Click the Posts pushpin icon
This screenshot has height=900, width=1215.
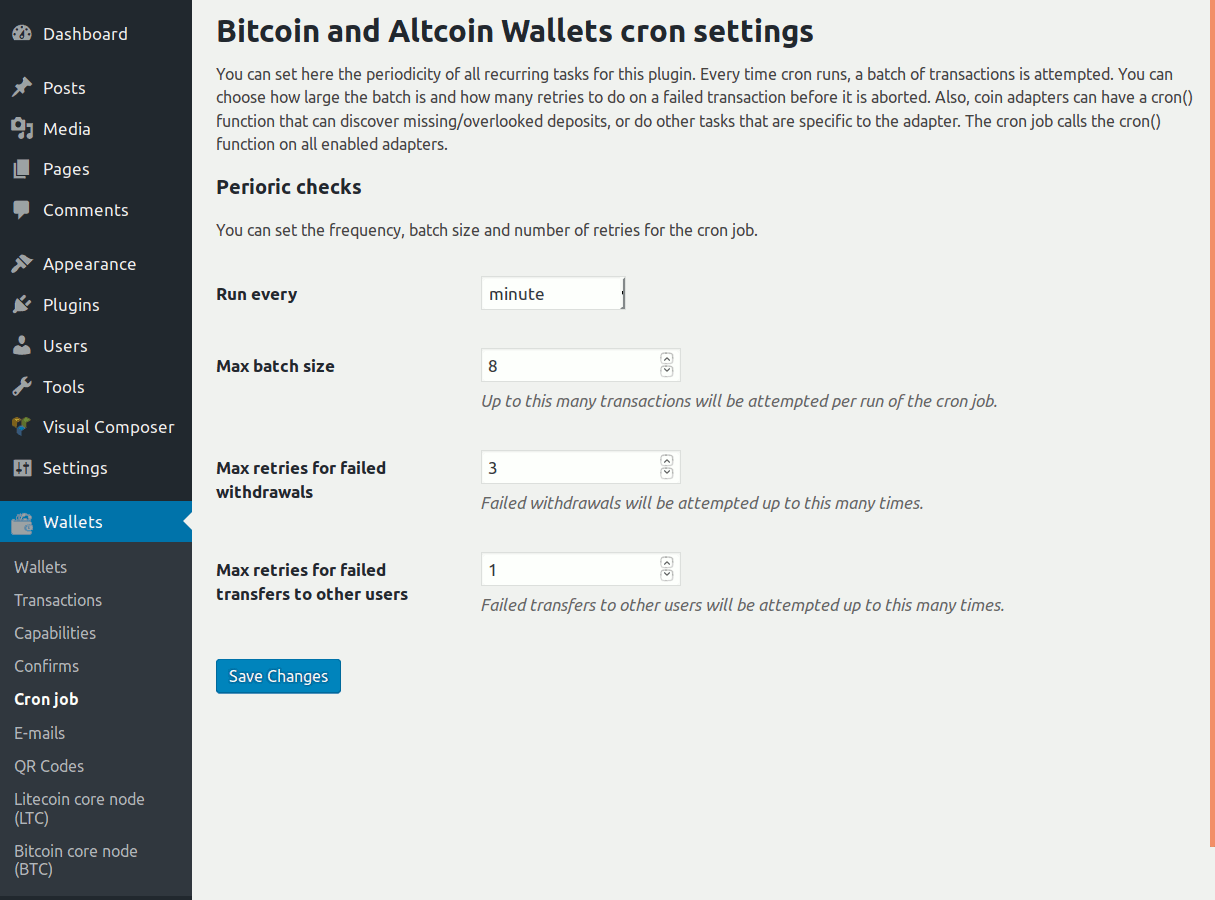coord(22,88)
